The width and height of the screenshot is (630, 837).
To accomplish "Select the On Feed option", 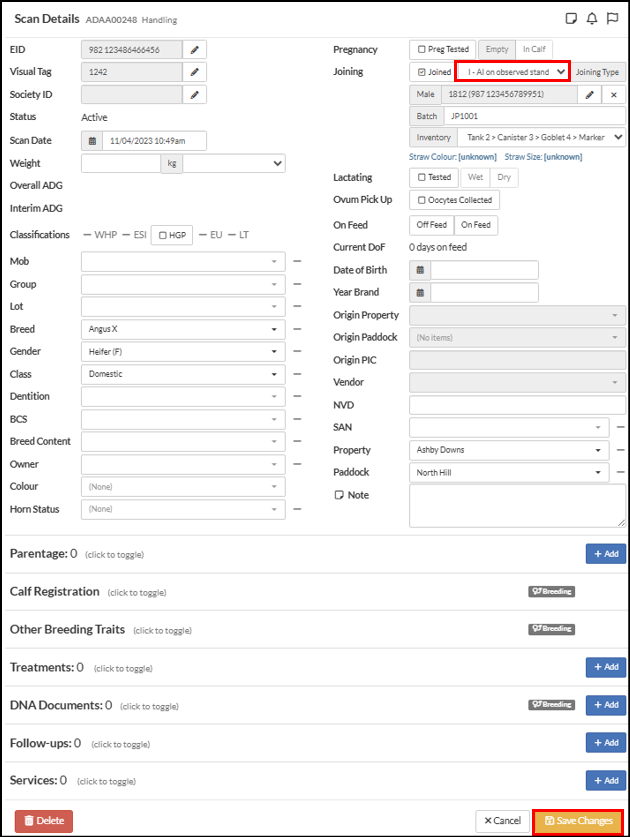I will coord(475,225).
